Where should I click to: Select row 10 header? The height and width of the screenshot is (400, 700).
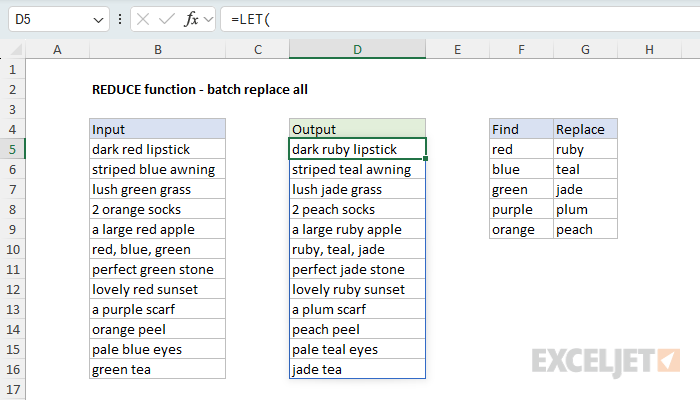[x=12, y=249]
